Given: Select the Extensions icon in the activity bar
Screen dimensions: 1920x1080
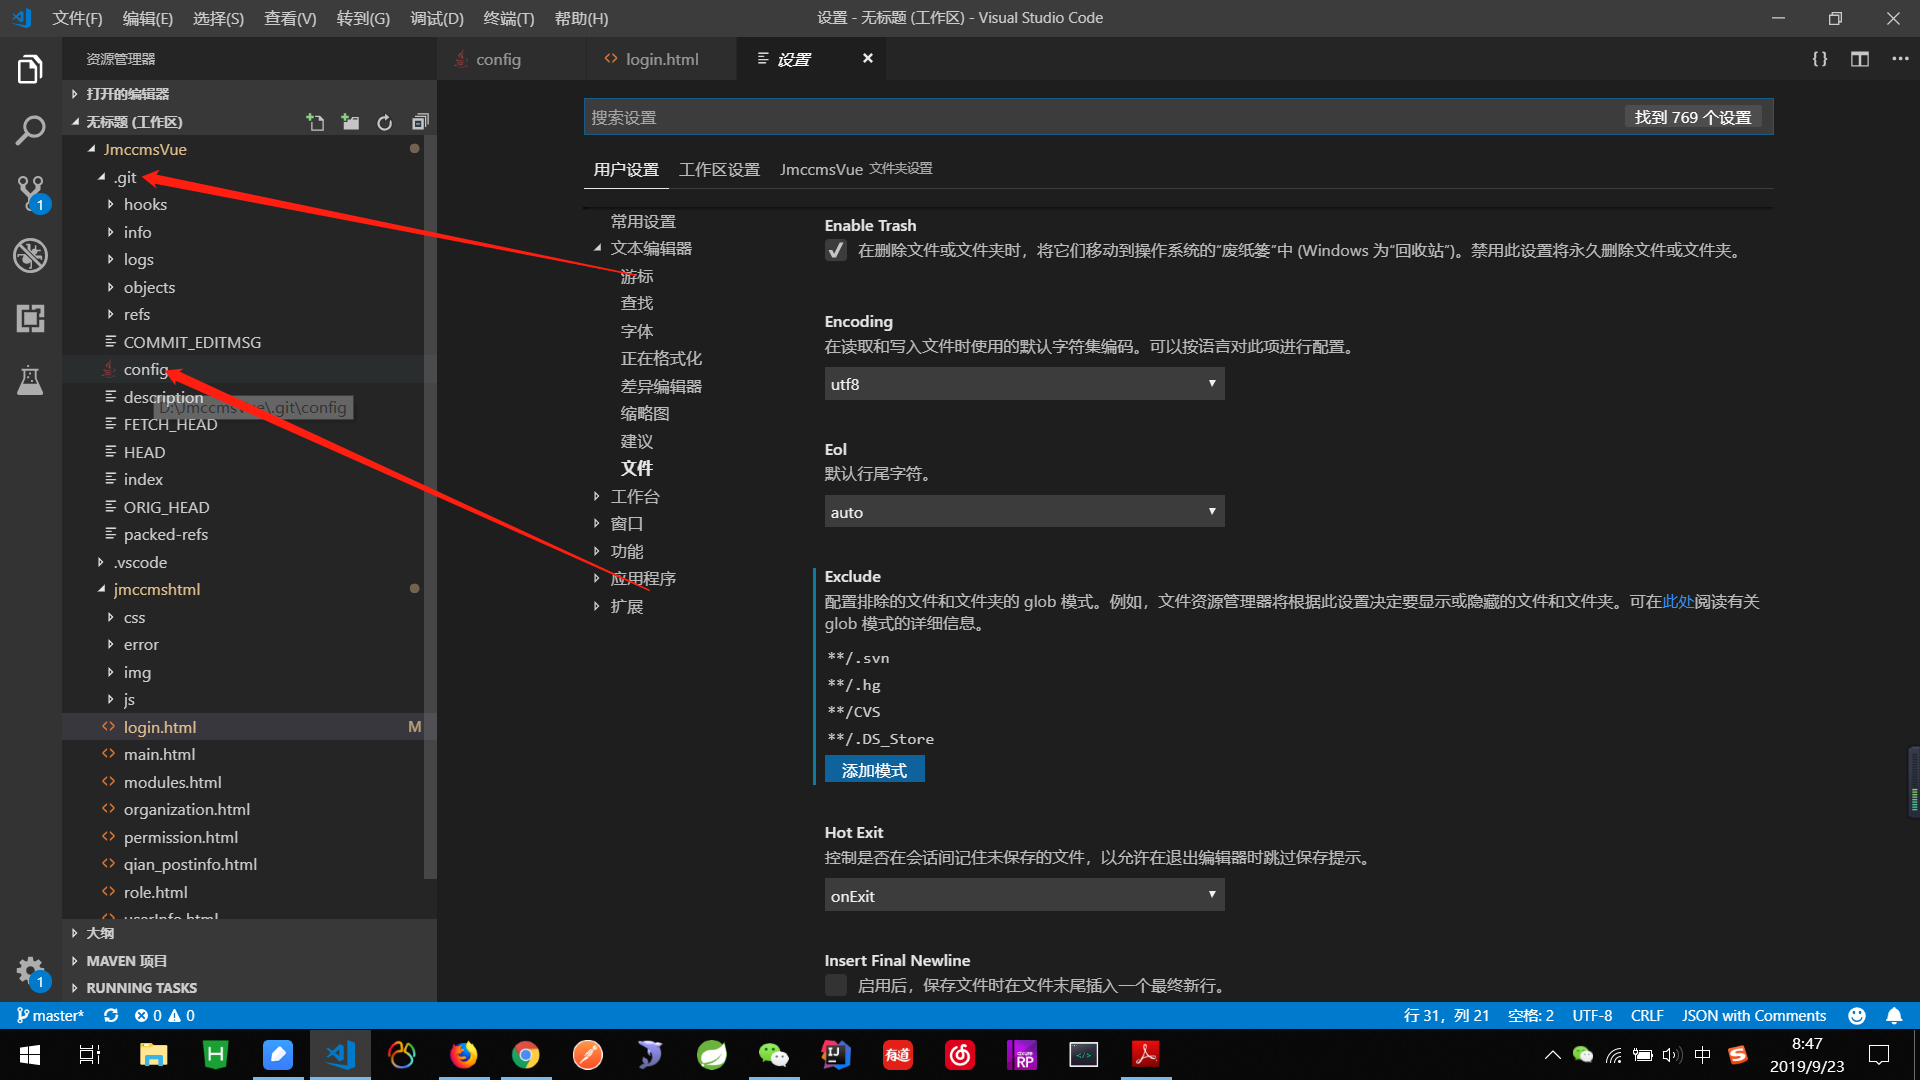Looking at the screenshot, I should 30,318.
